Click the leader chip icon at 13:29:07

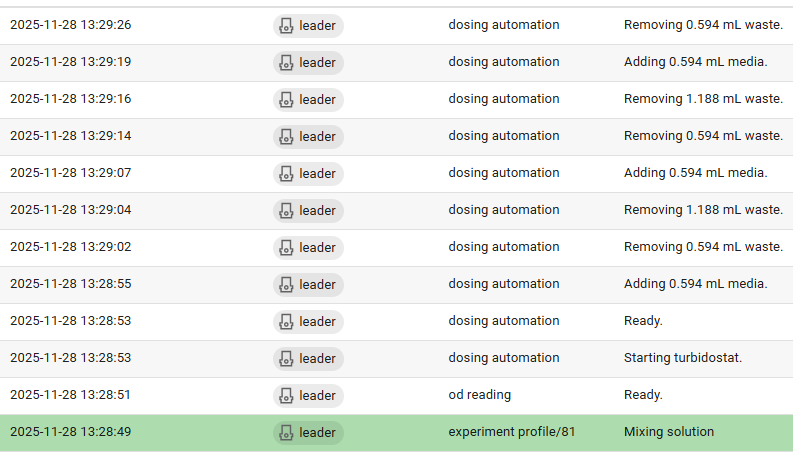(x=286, y=173)
